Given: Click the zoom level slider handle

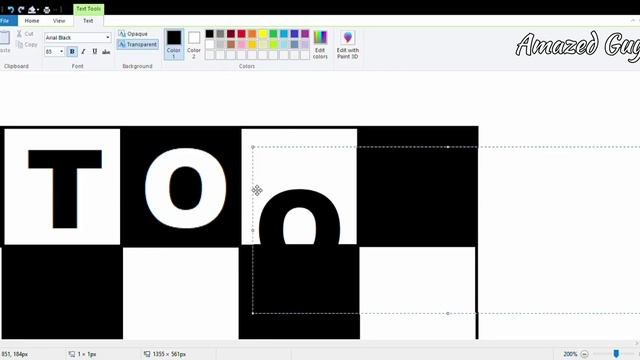Looking at the screenshot, I should click(616, 353).
